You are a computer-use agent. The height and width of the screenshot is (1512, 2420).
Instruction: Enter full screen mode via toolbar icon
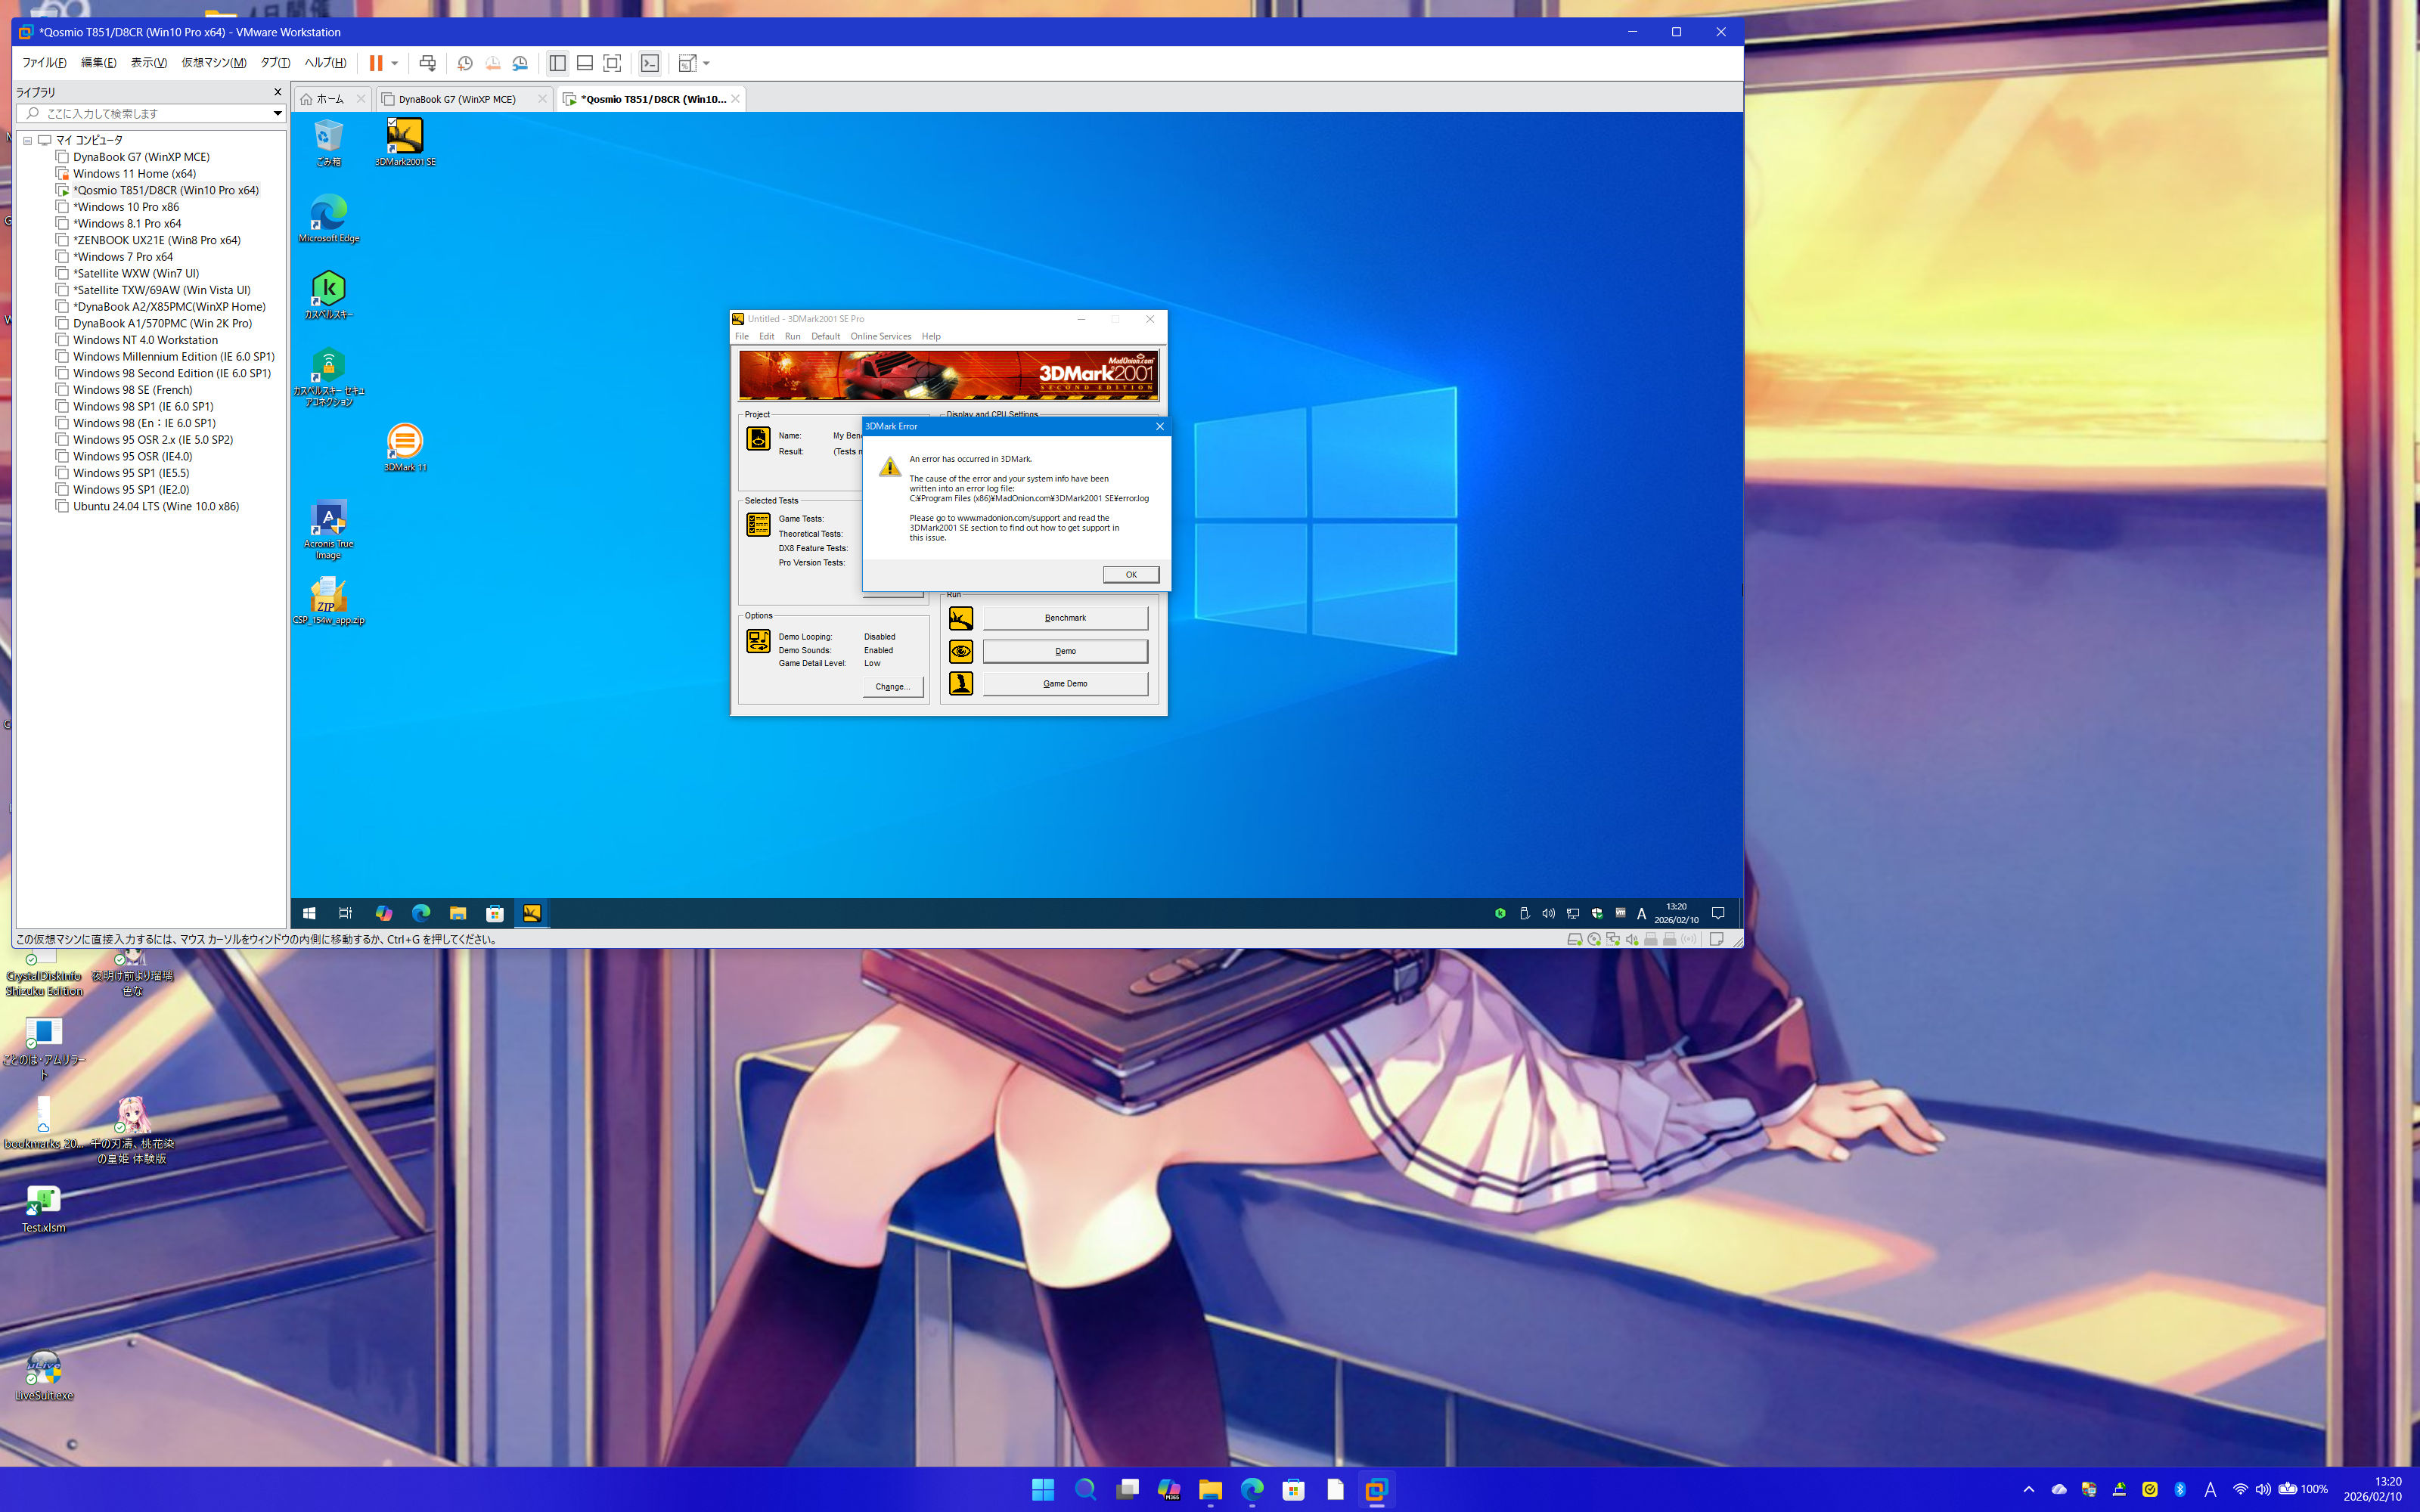tap(612, 63)
